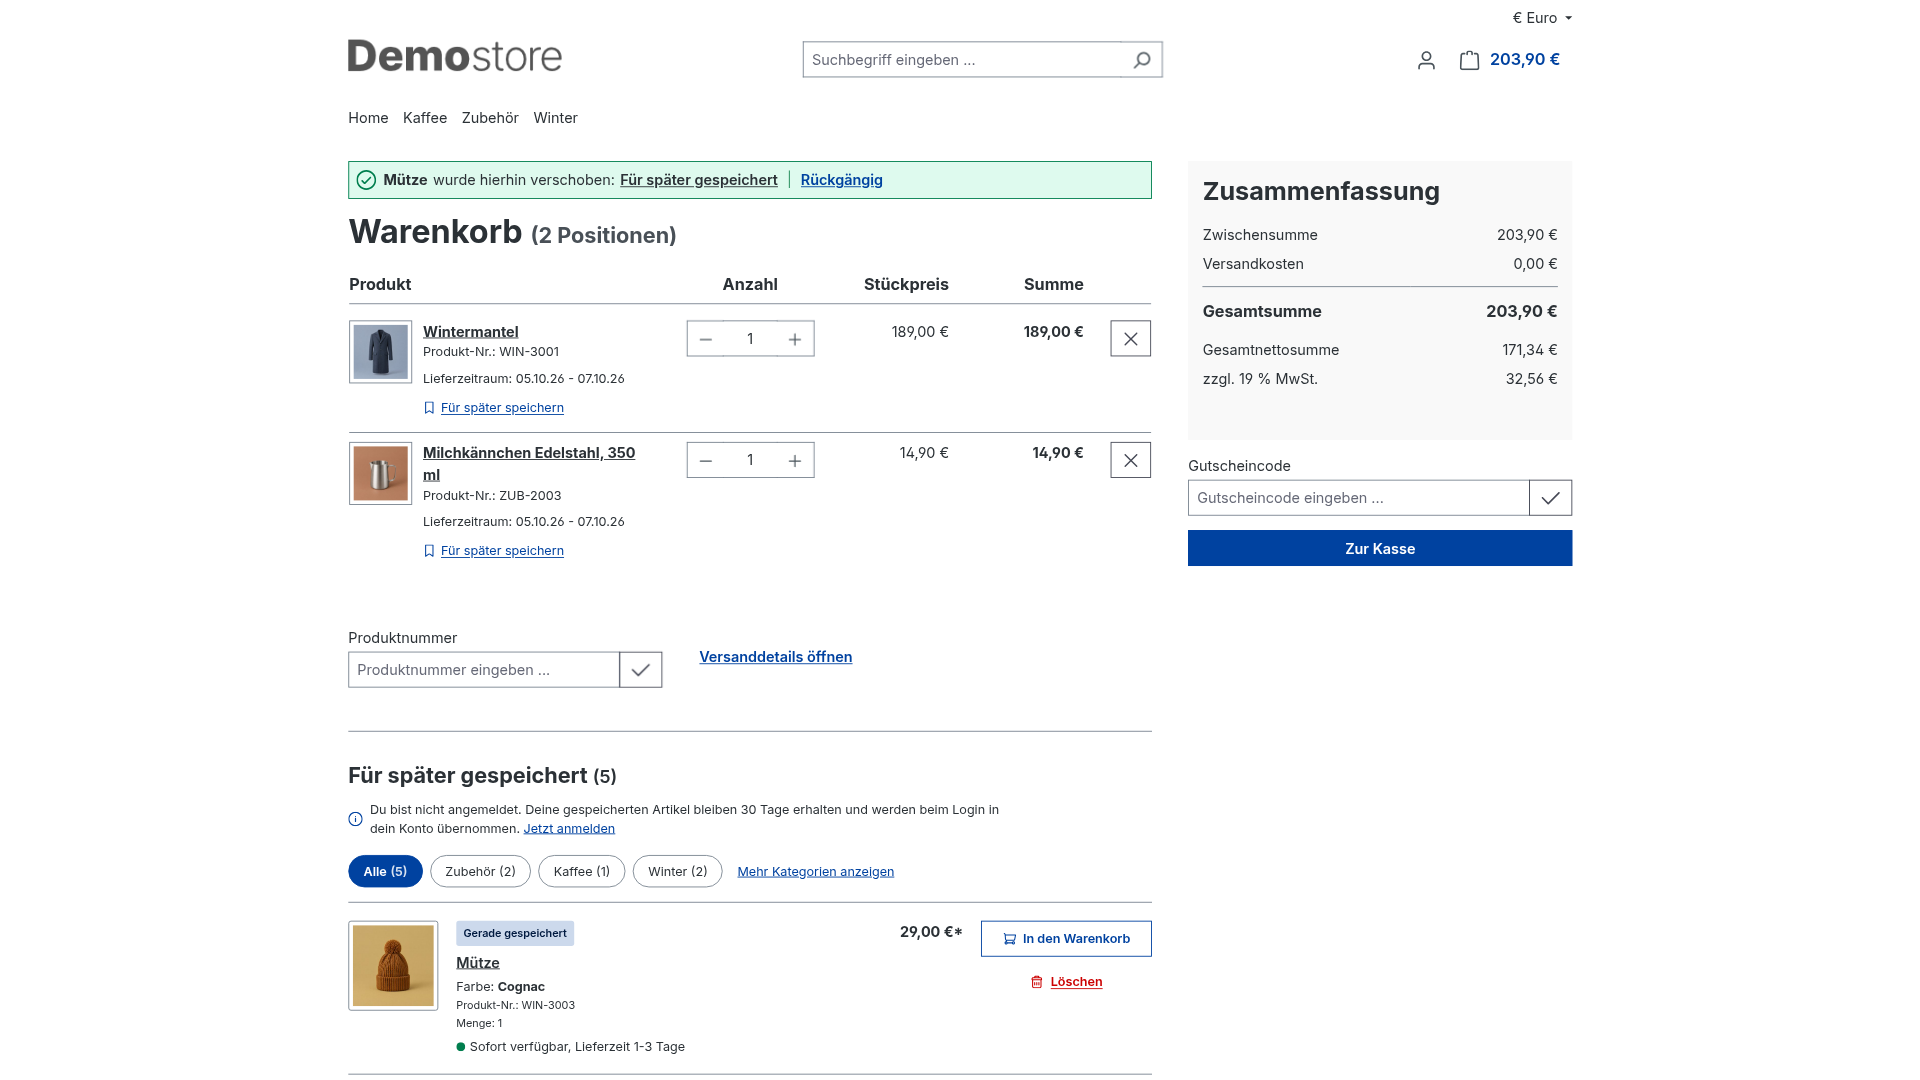
Task: Select the Alle (5) filter
Action: (x=385, y=872)
